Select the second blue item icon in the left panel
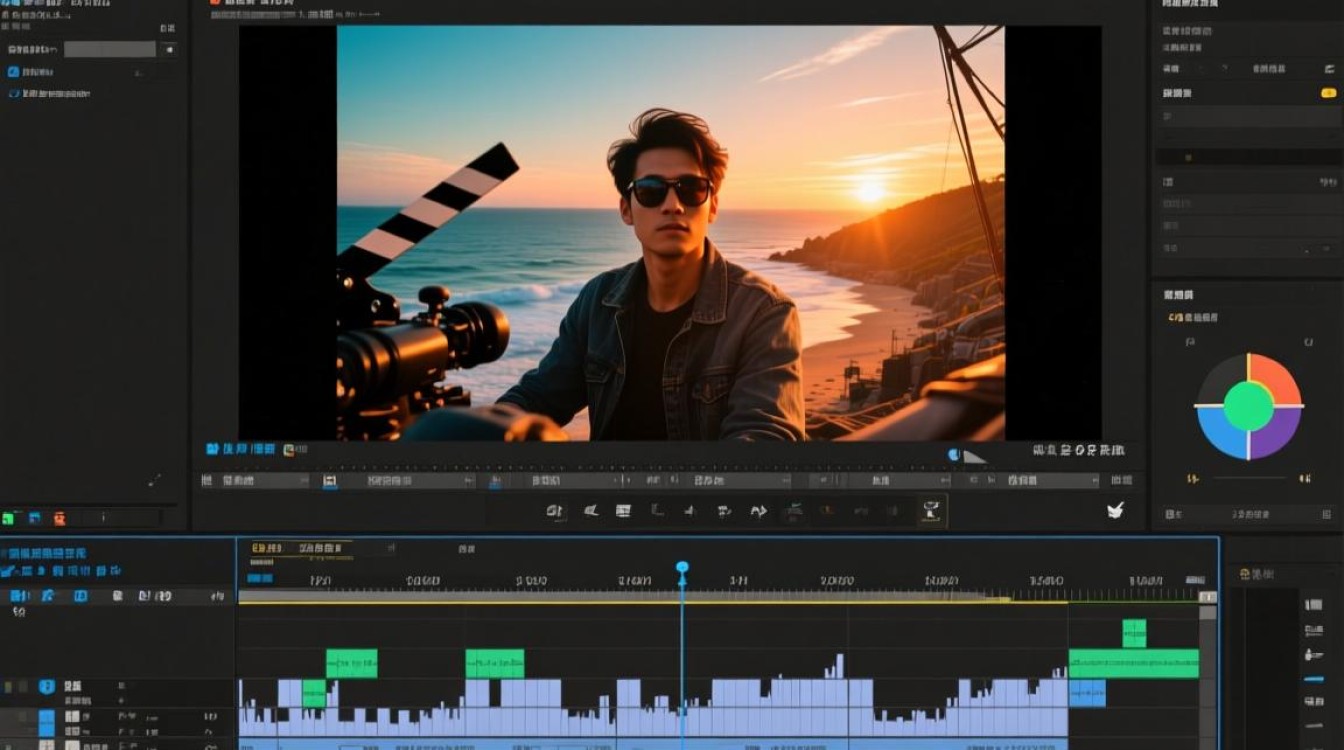This screenshot has height=750, width=1344. click(x=13, y=93)
